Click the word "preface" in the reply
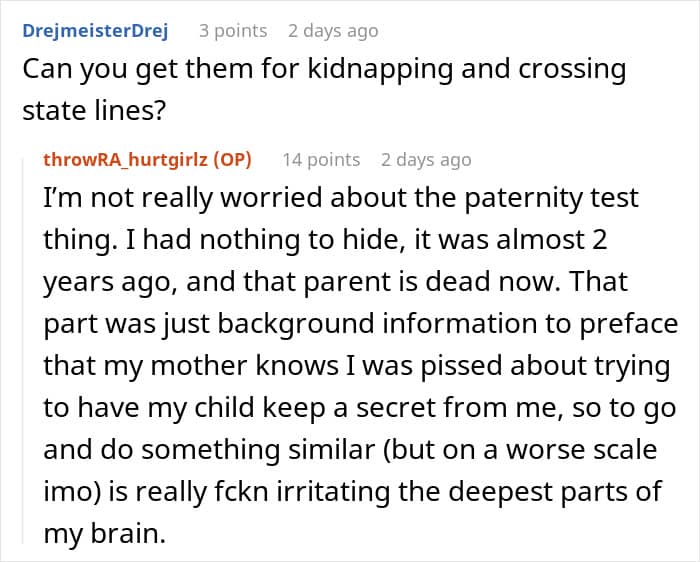The height and width of the screenshot is (562, 700). click(x=630, y=325)
